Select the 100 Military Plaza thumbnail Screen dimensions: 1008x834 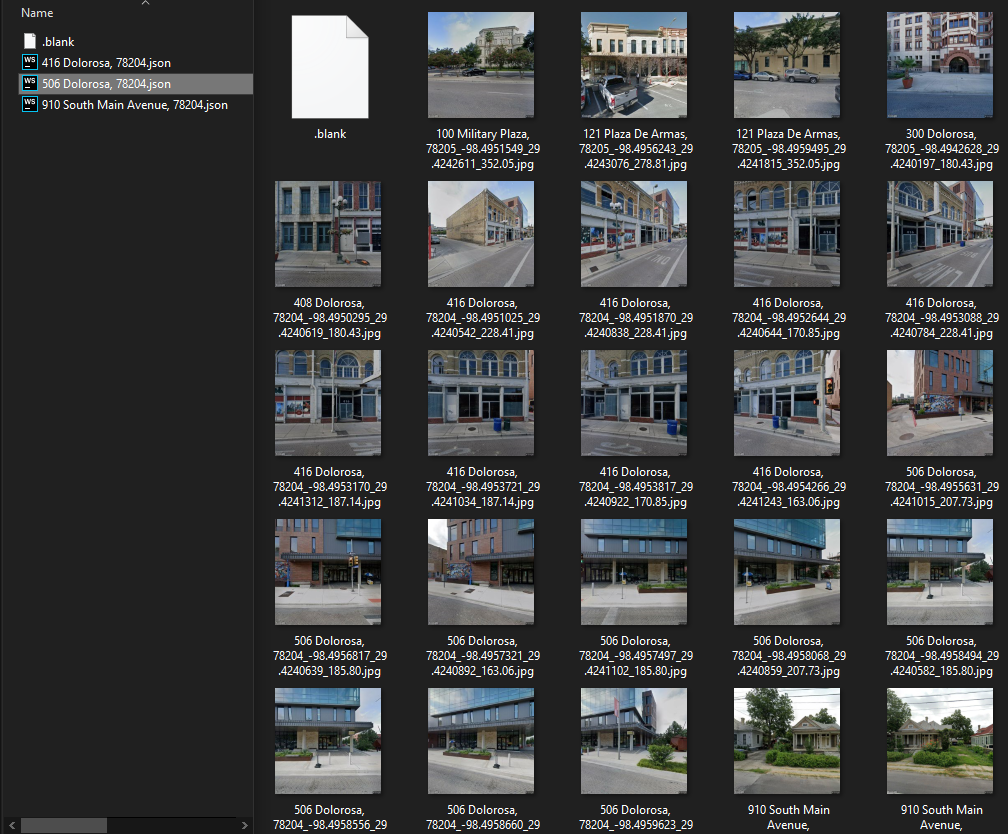point(481,66)
